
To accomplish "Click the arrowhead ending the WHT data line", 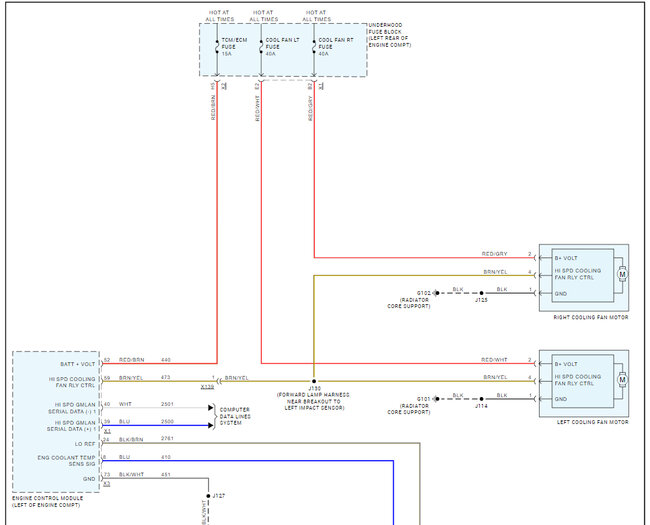I will click(211, 408).
